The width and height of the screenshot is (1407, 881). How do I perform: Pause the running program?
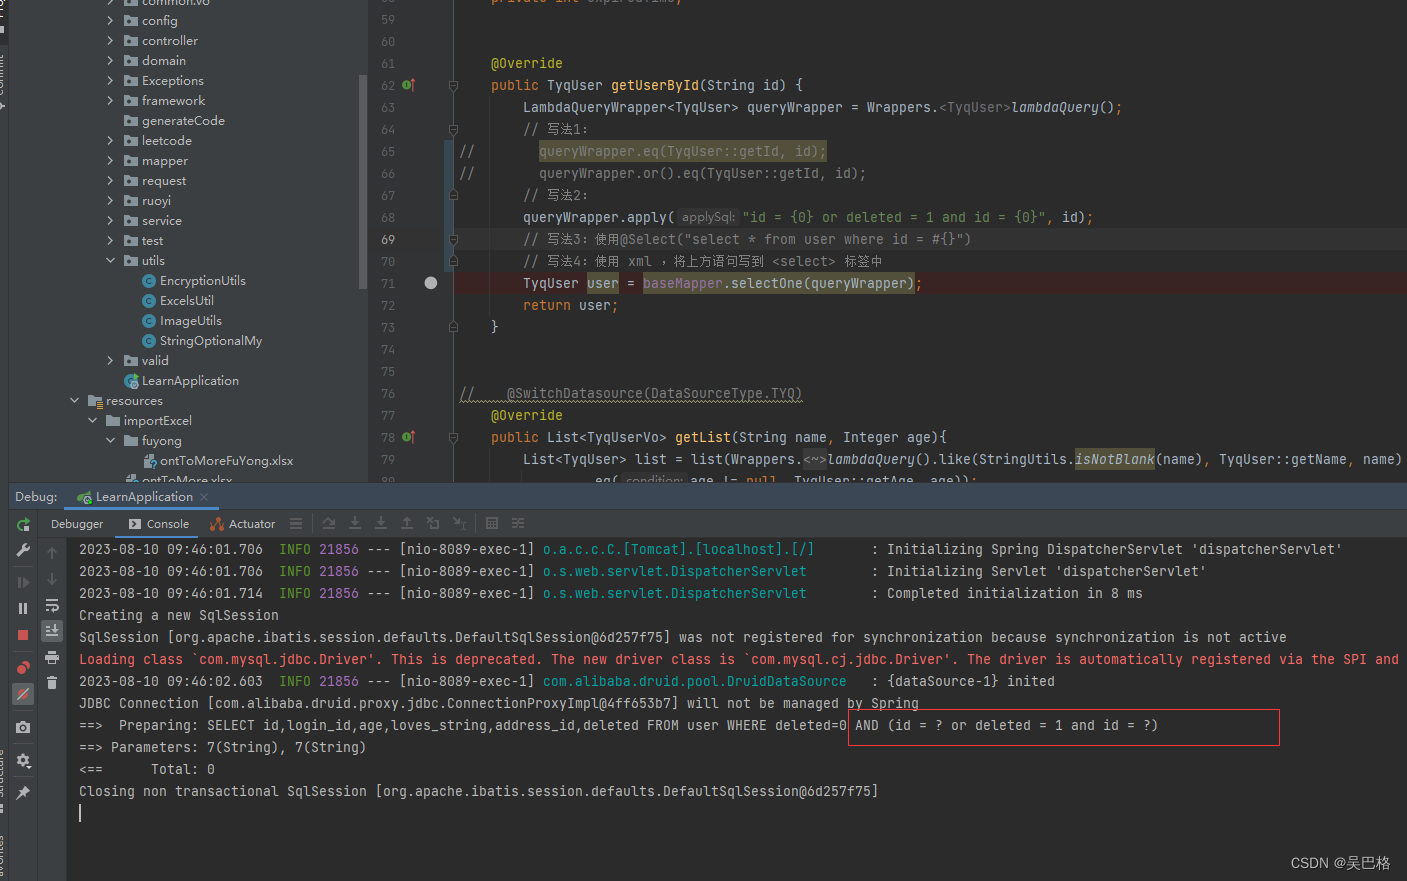[23, 608]
